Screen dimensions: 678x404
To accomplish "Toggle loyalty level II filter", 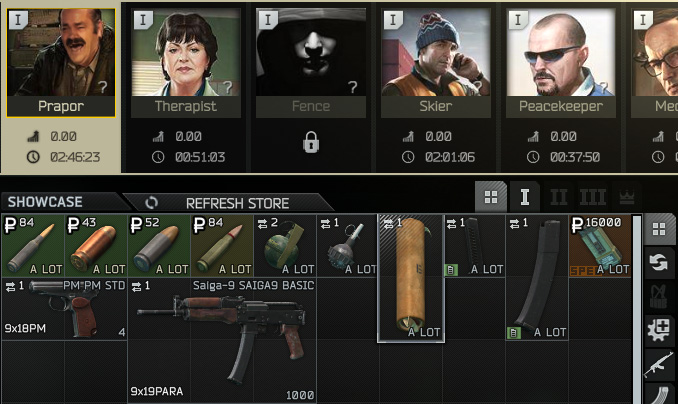I will tap(559, 197).
